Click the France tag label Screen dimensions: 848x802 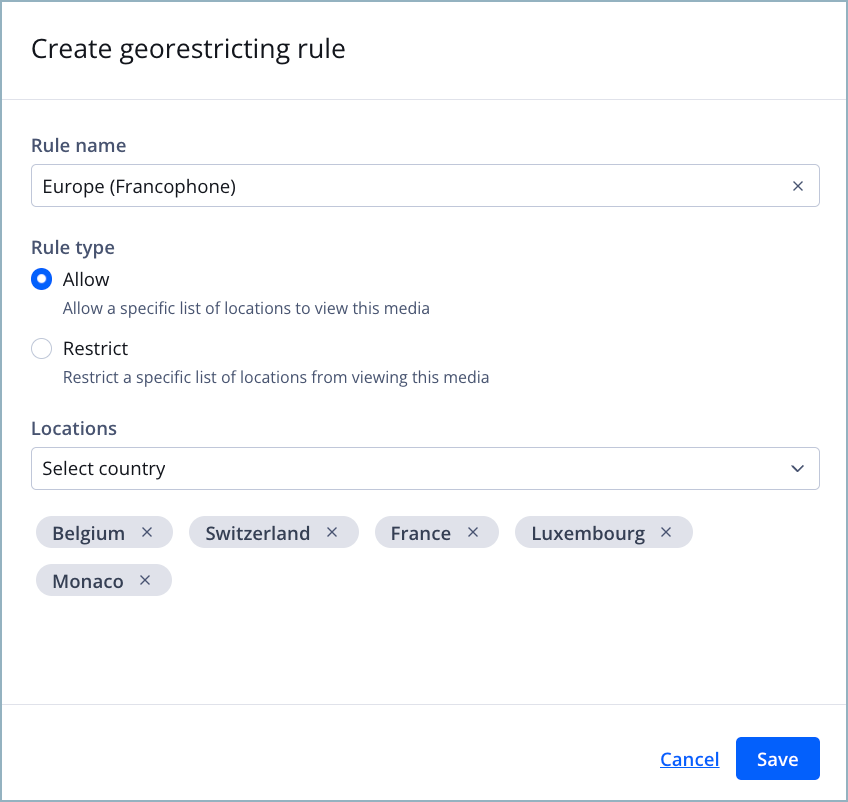[421, 533]
